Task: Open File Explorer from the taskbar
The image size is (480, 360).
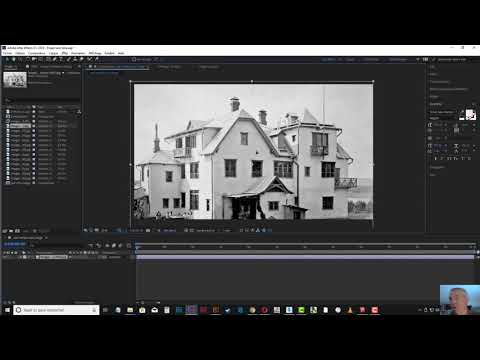Action: (130, 310)
